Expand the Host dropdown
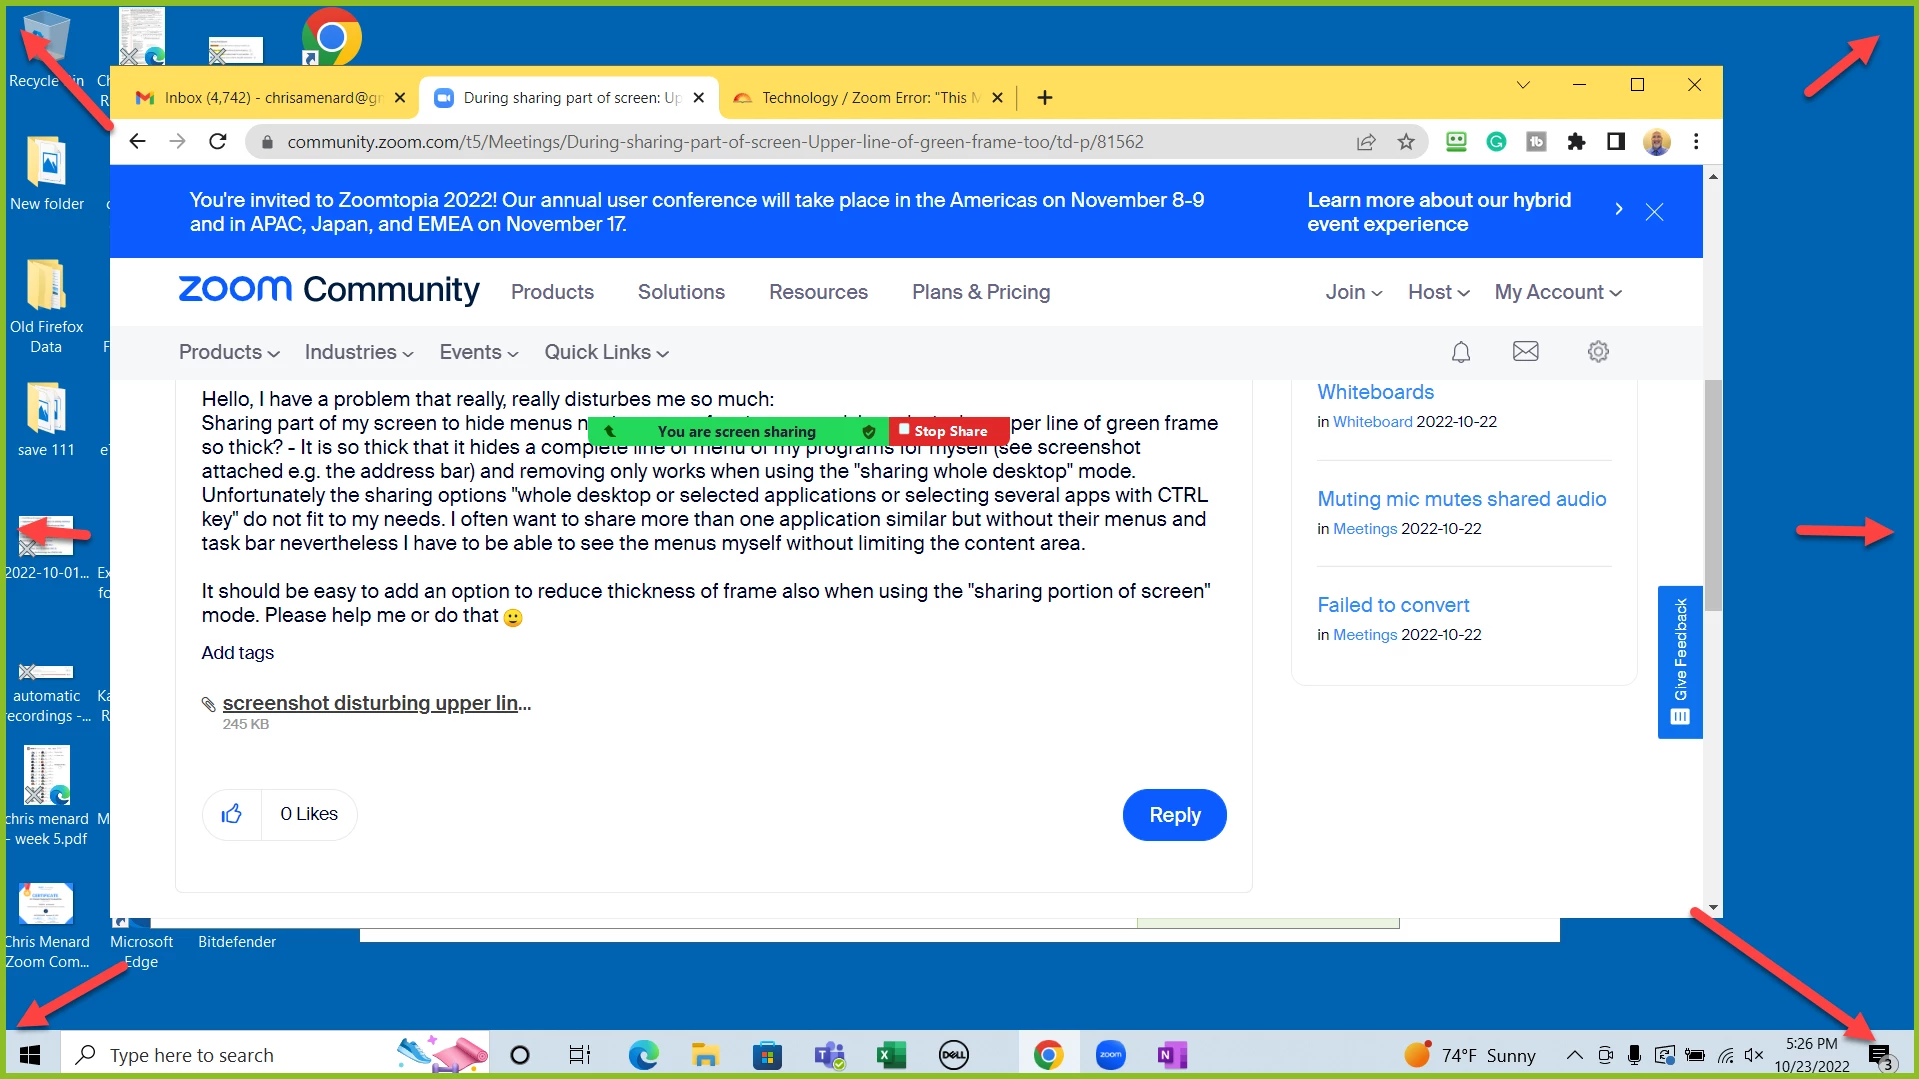Viewport: 1919px width, 1079px height. click(1439, 292)
